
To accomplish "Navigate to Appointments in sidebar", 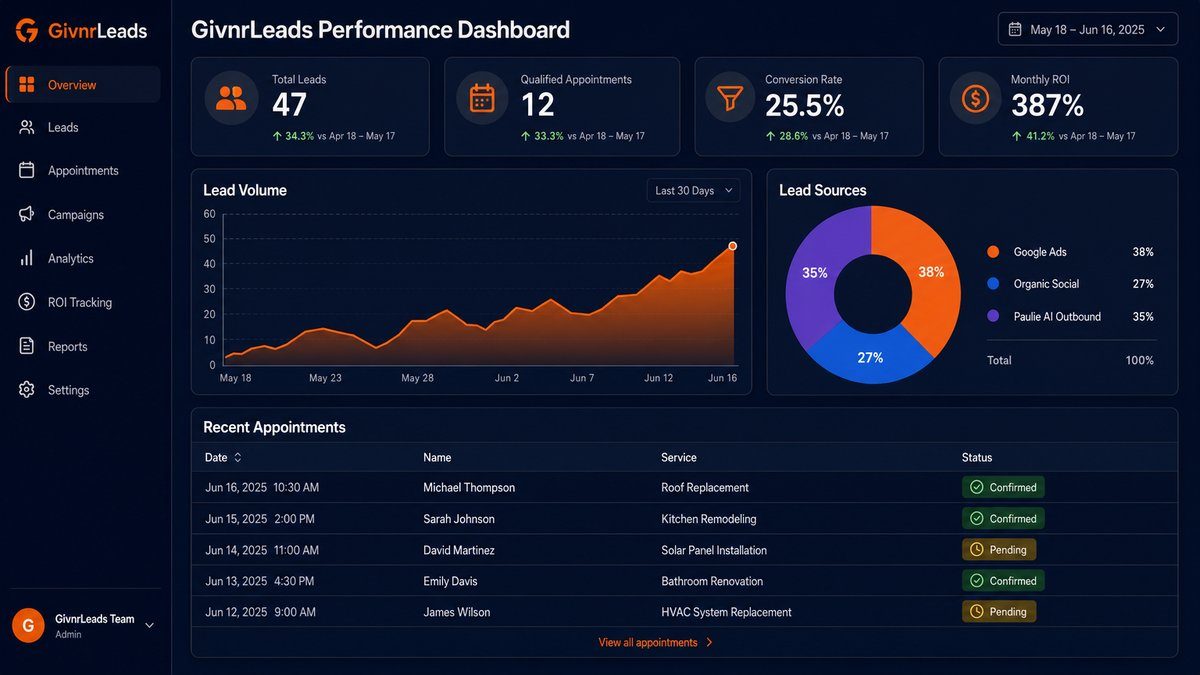I will click(x=83, y=170).
